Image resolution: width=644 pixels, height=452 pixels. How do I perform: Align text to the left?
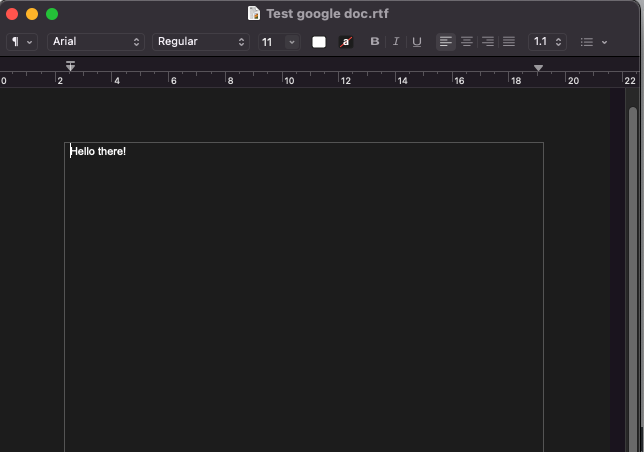click(x=446, y=41)
